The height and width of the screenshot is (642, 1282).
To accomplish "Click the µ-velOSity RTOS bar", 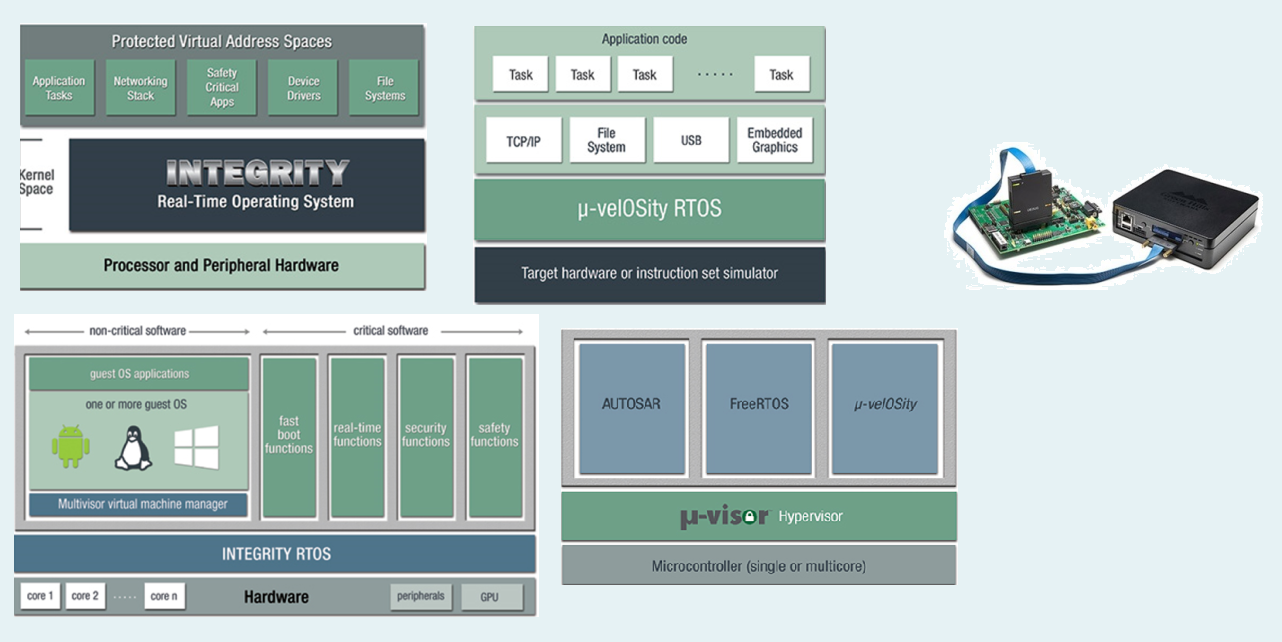I will click(x=650, y=210).
